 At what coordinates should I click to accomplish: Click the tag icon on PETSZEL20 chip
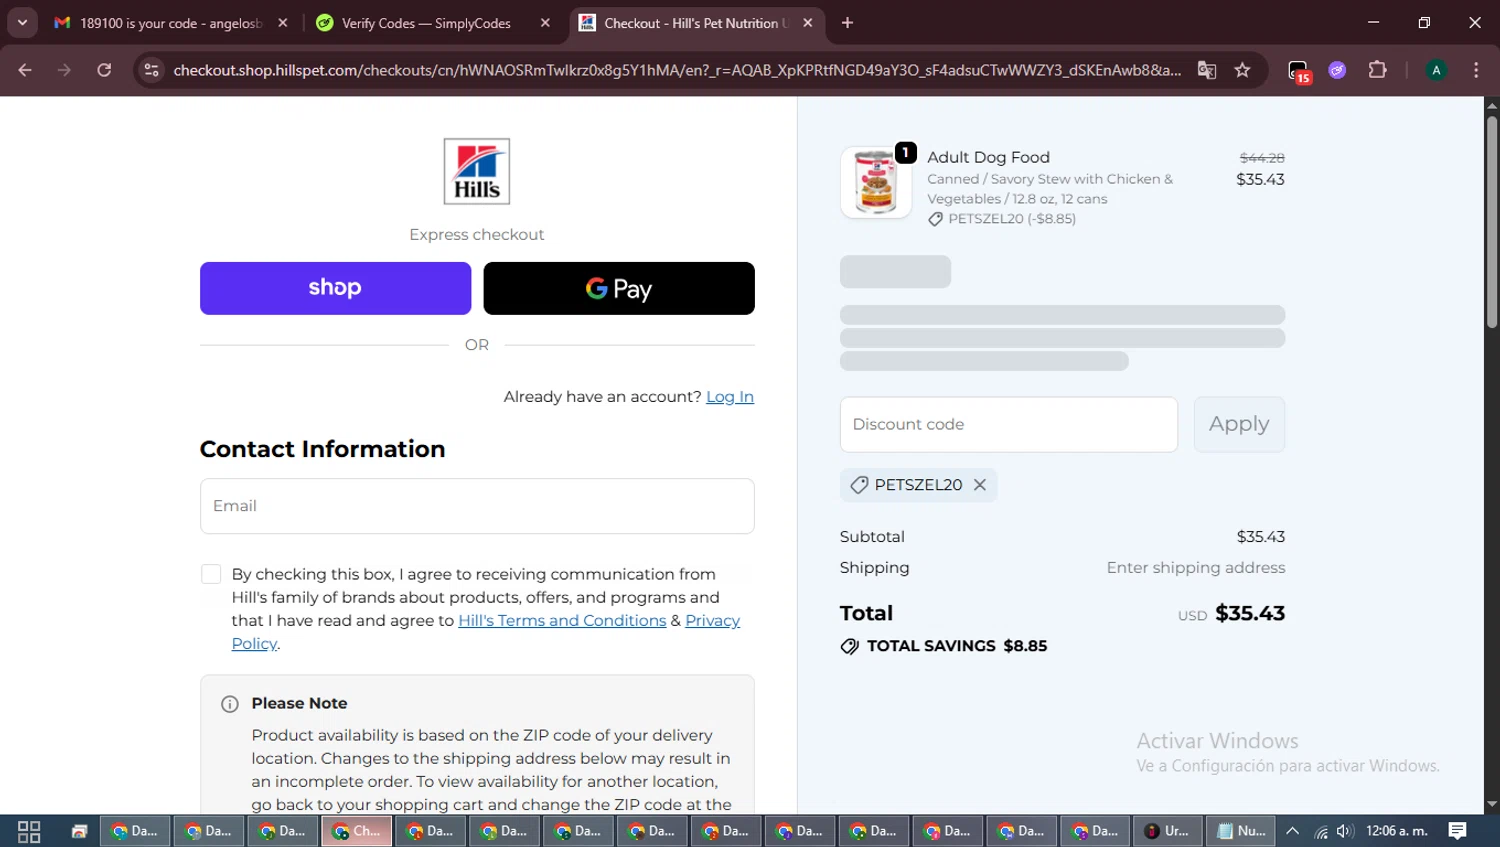pyautogui.click(x=859, y=485)
